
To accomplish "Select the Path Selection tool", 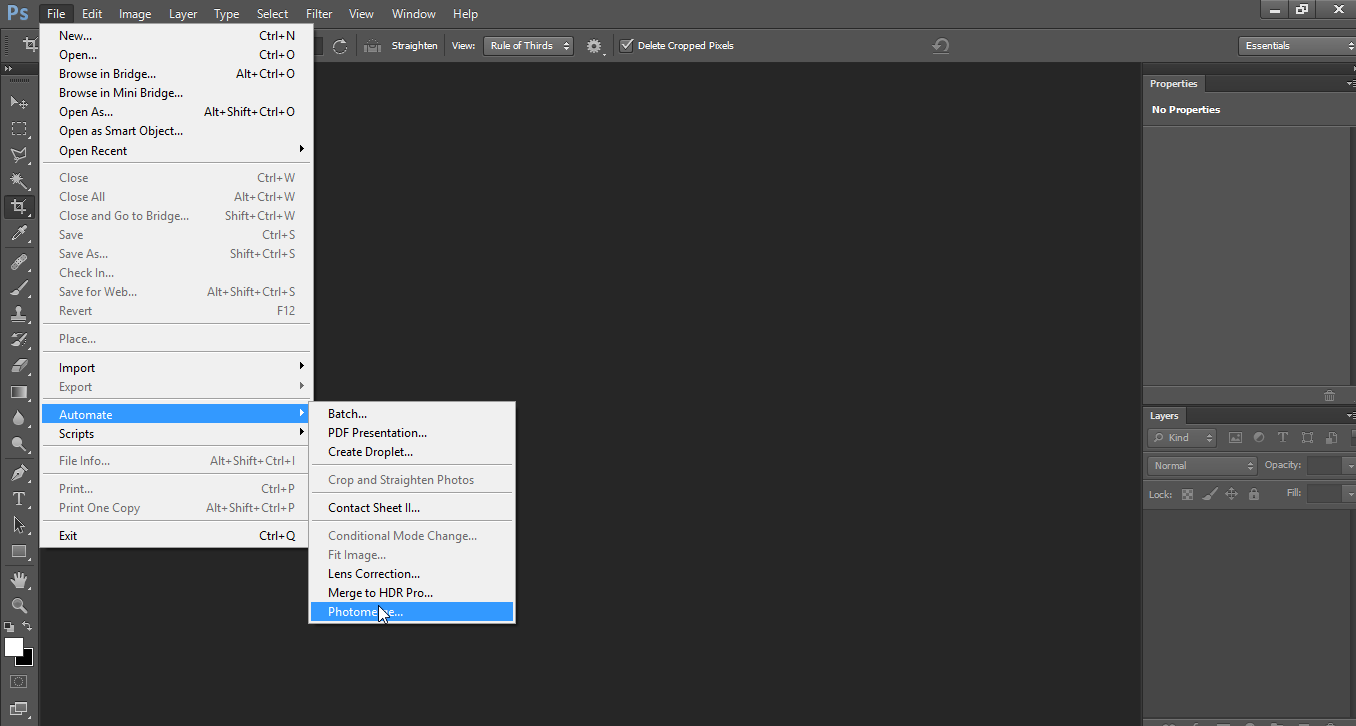I will [x=19, y=525].
